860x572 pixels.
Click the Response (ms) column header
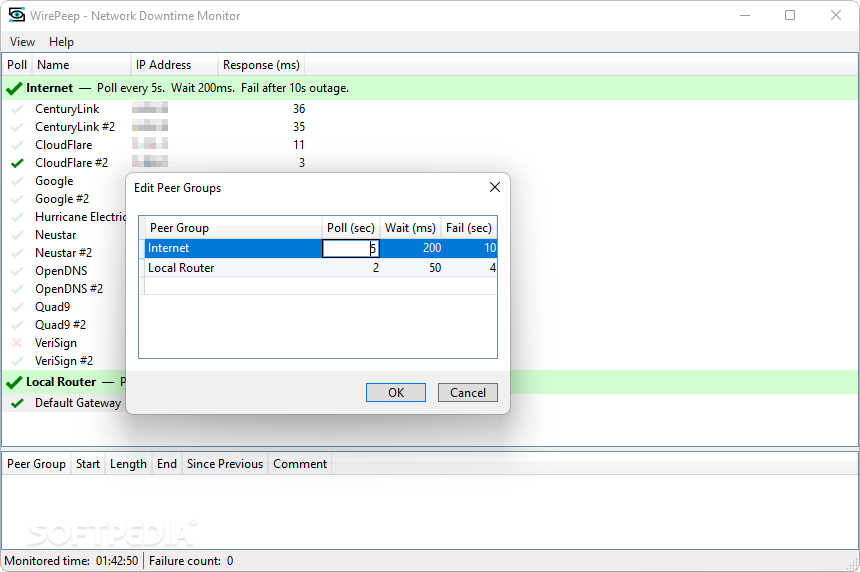(x=261, y=65)
